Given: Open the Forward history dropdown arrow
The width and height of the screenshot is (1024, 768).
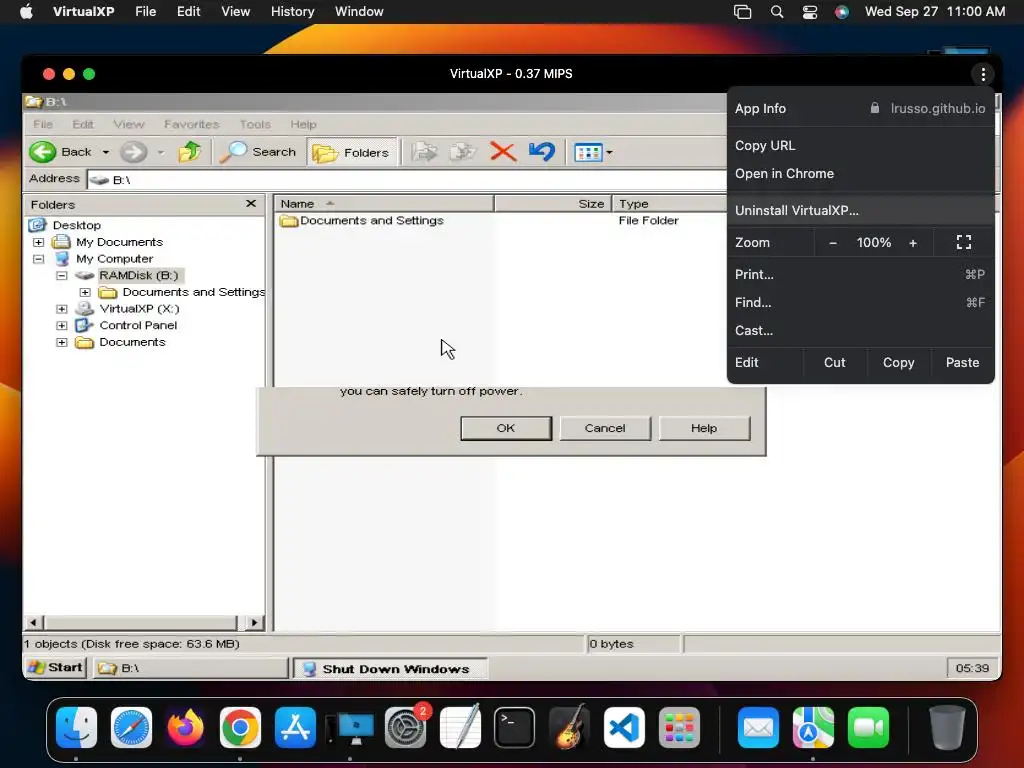Looking at the screenshot, I should [x=161, y=153].
